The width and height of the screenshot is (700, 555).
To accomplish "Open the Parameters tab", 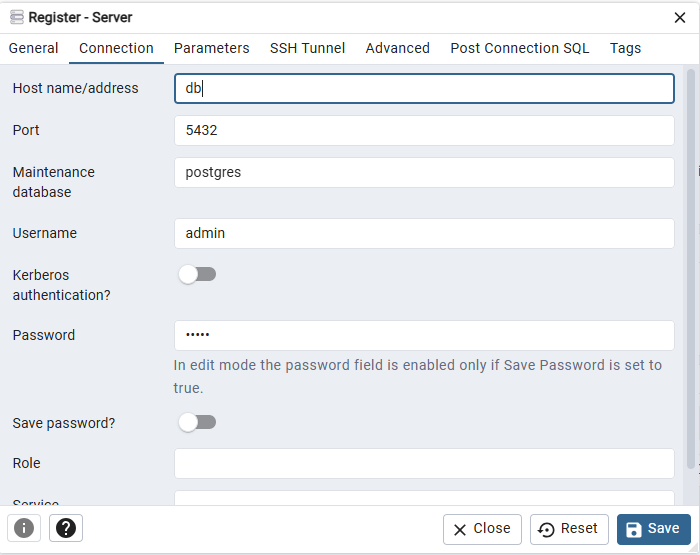I will click(211, 48).
